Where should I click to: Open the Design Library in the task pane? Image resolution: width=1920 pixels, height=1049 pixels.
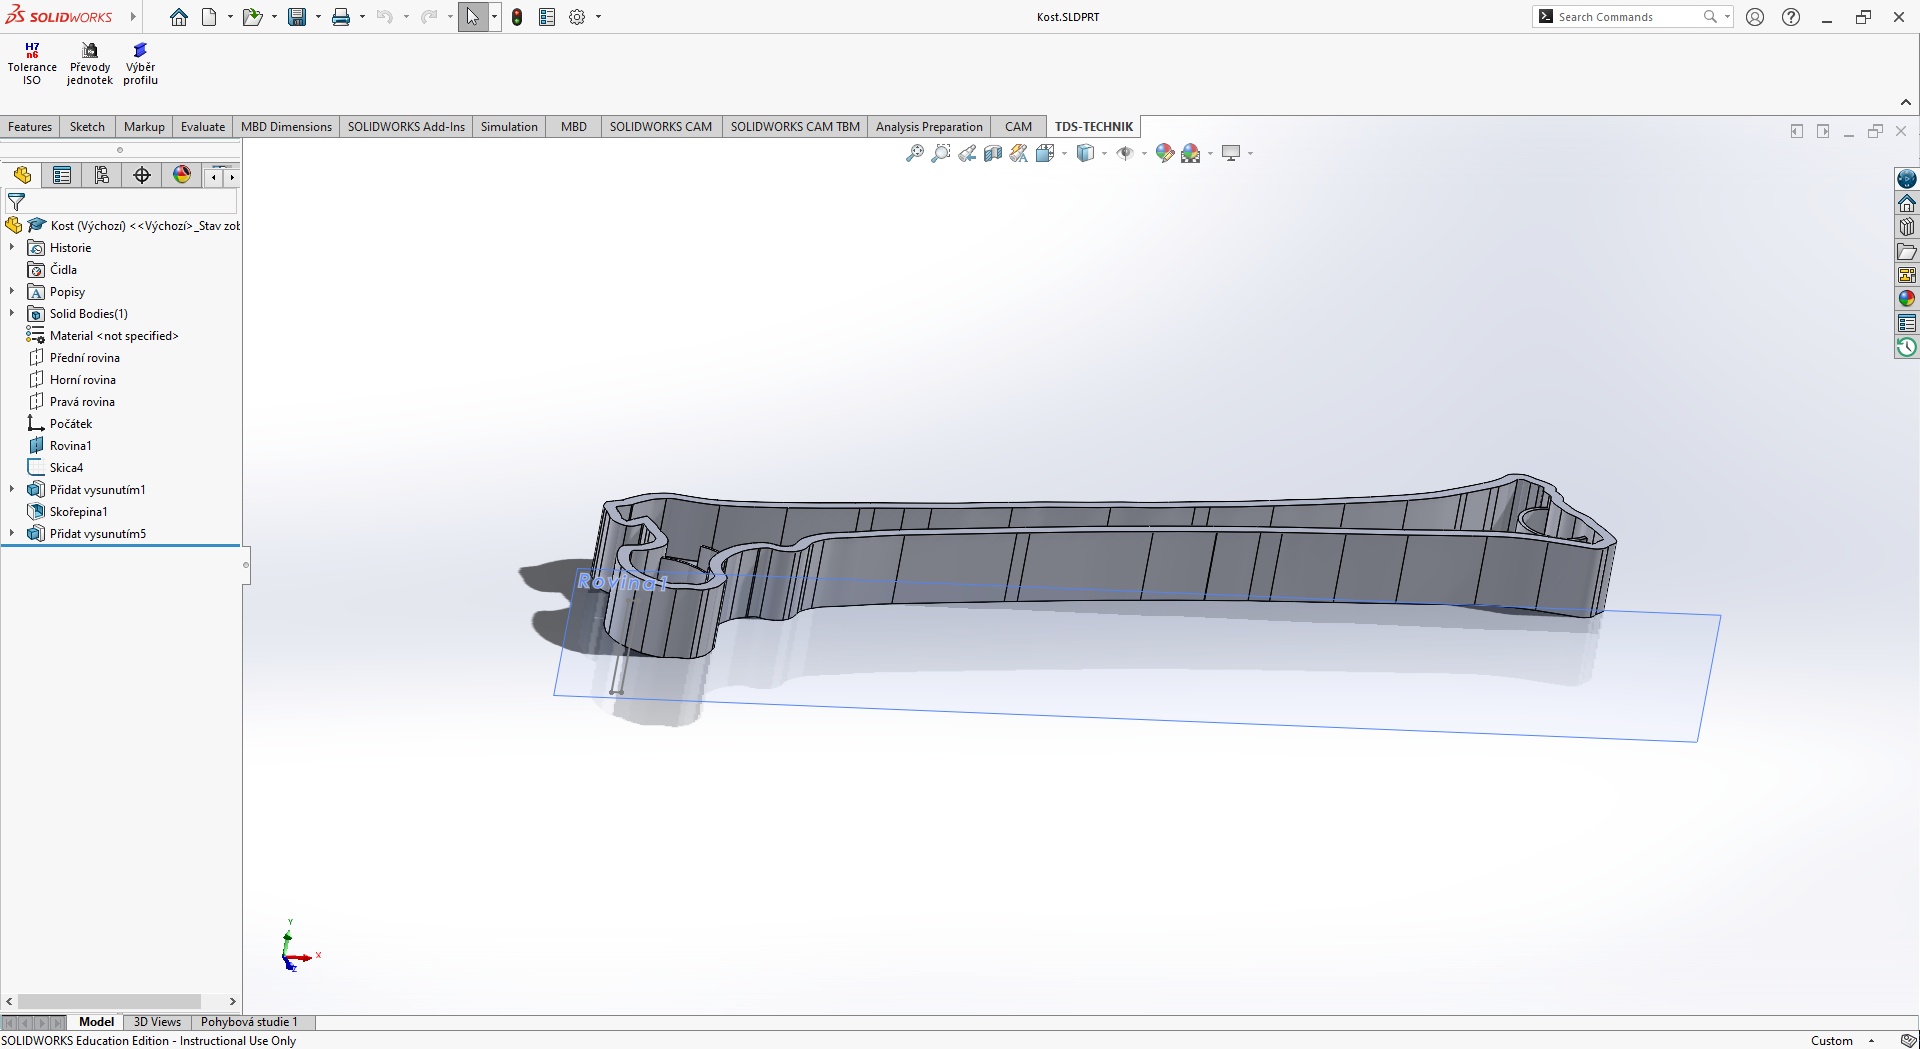pyautogui.click(x=1907, y=227)
